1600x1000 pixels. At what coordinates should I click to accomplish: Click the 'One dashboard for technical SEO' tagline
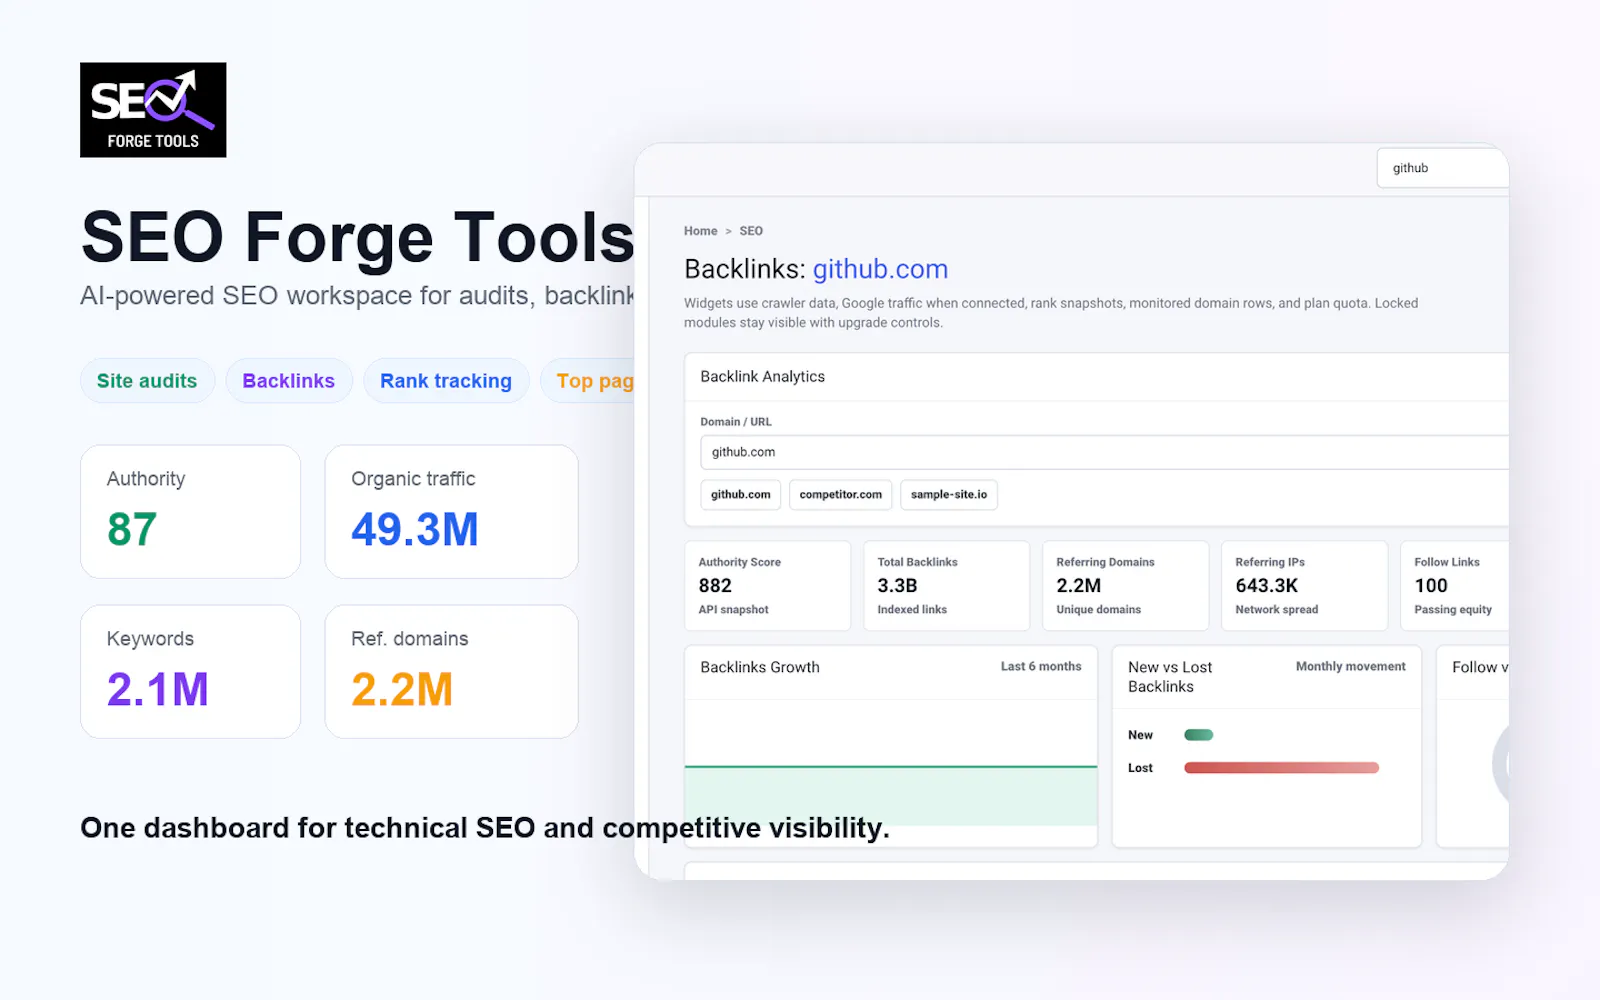point(485,828)
